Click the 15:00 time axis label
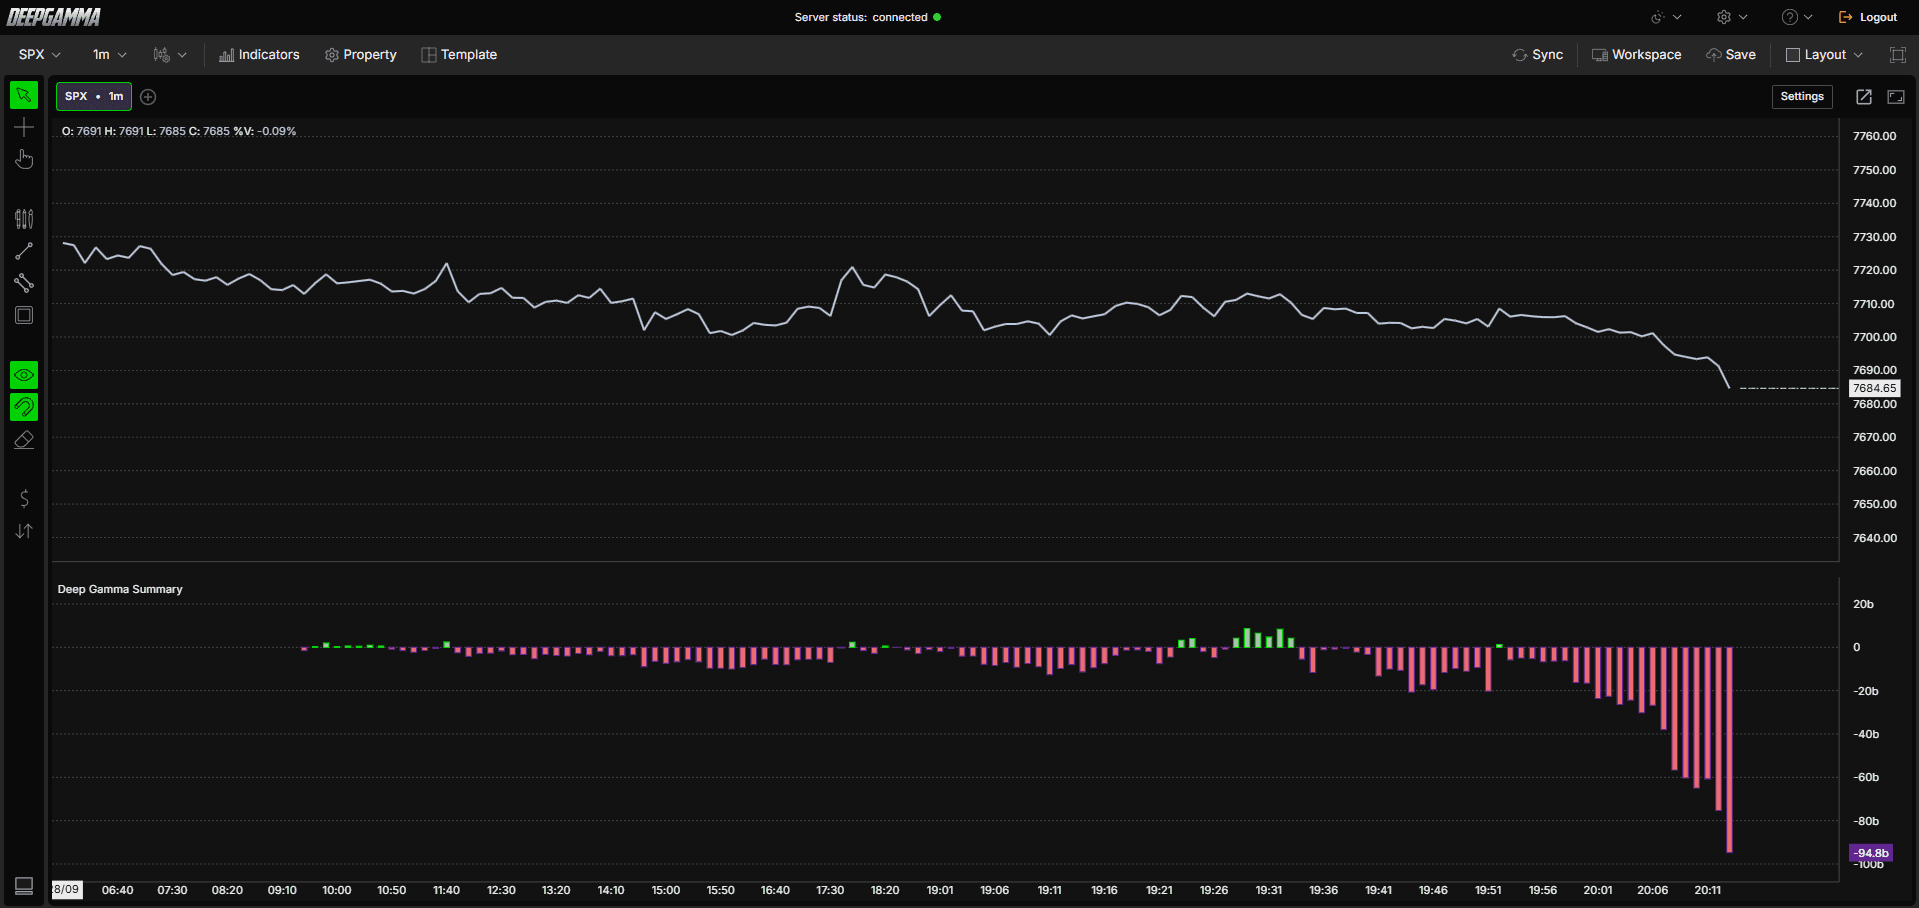1919x908 pixels. [666, 890]
